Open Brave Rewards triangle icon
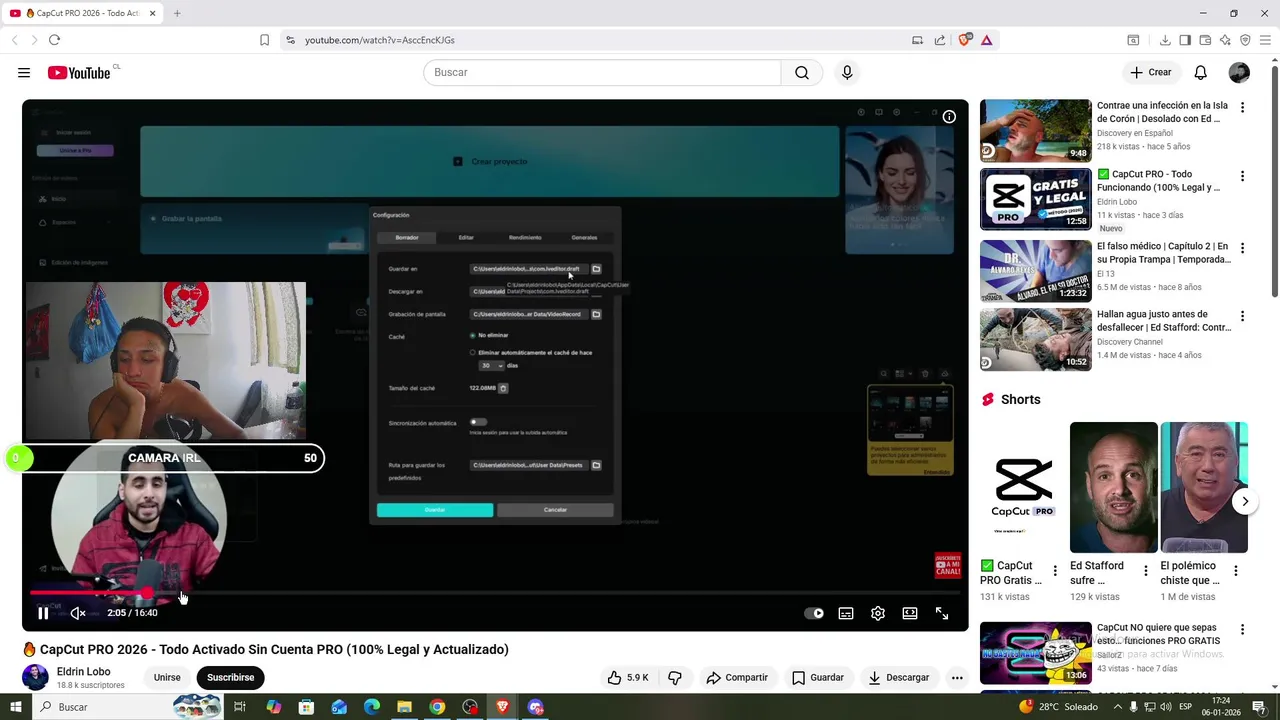Image resolution: width=1280 pixels, height=720 pixels. tap(986, 40)
